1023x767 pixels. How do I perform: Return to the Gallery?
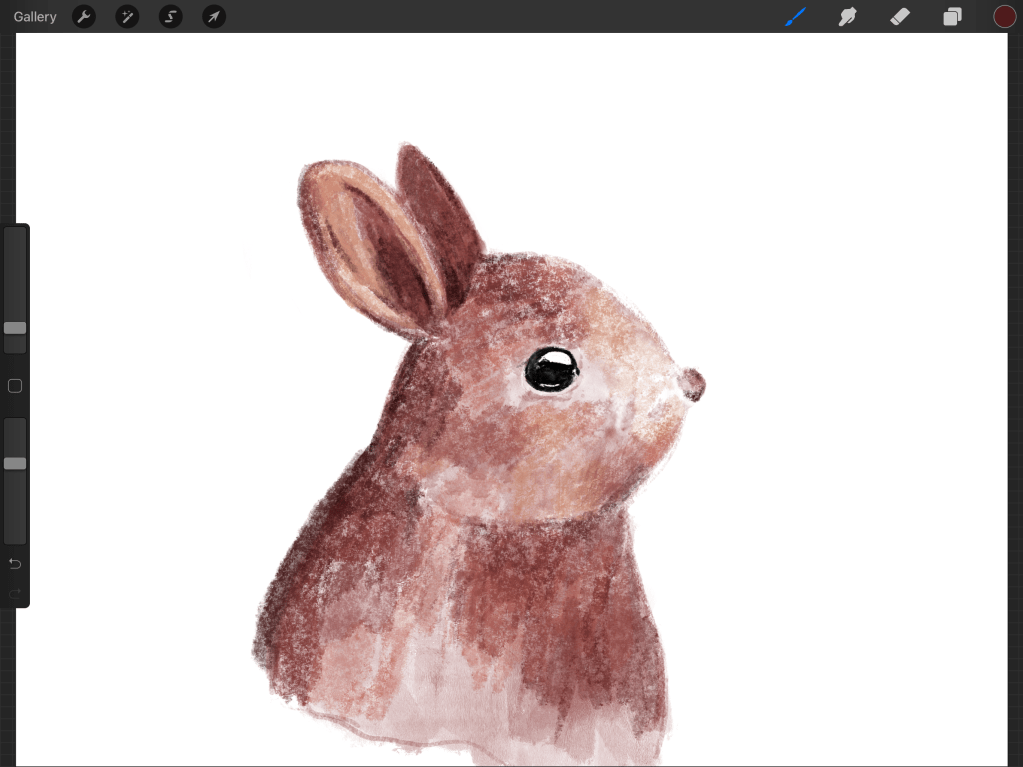tap(35, 17)
